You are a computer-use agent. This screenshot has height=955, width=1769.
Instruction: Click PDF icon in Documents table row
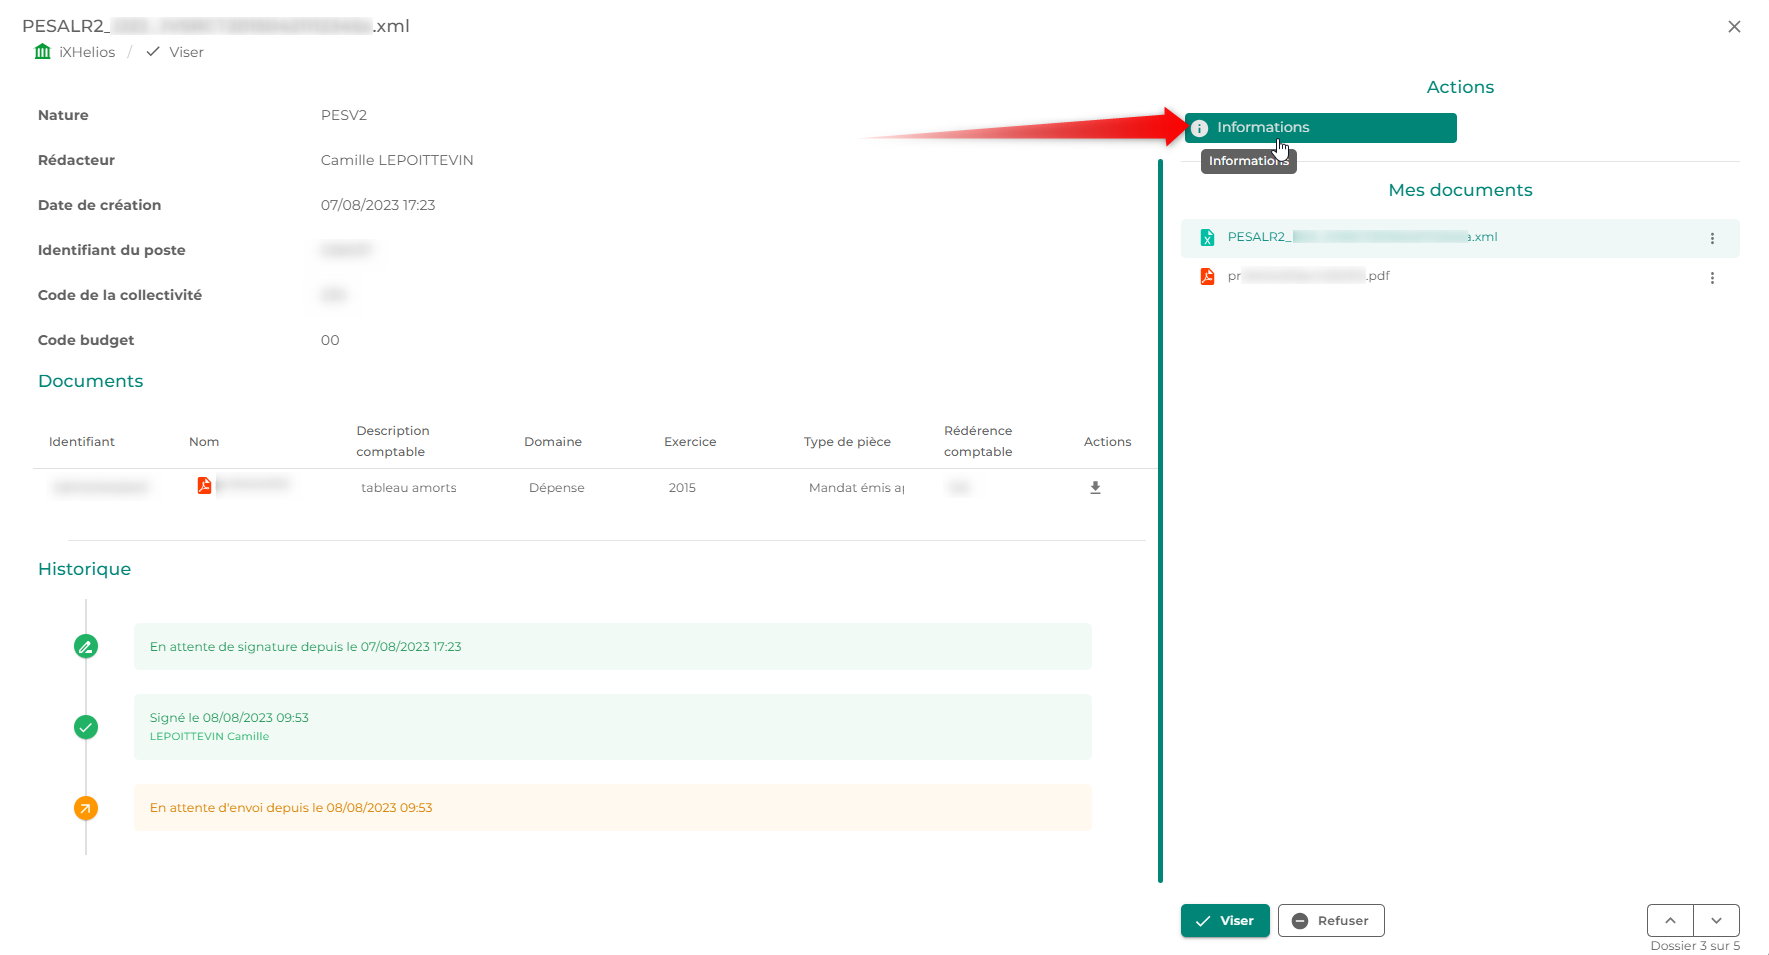pyautogui.click(x=204, y=486)
